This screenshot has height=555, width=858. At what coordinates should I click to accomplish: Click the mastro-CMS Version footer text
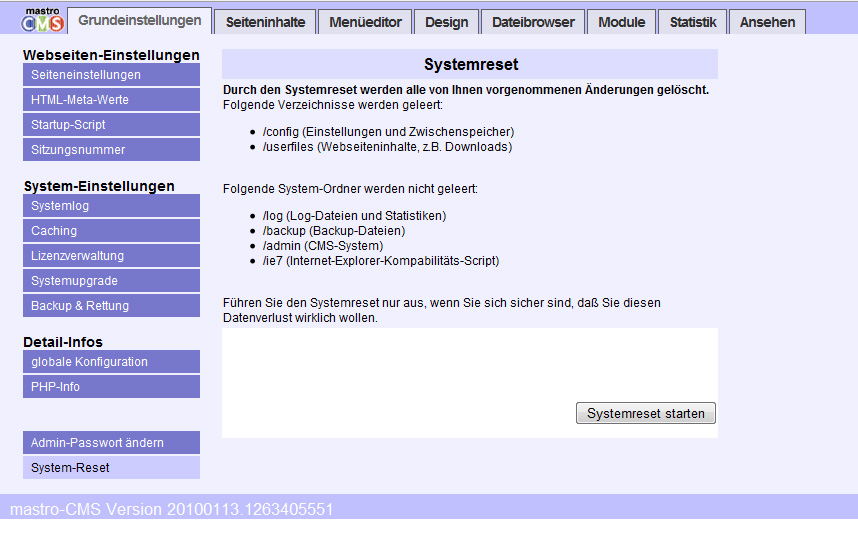tap(171, 510)
